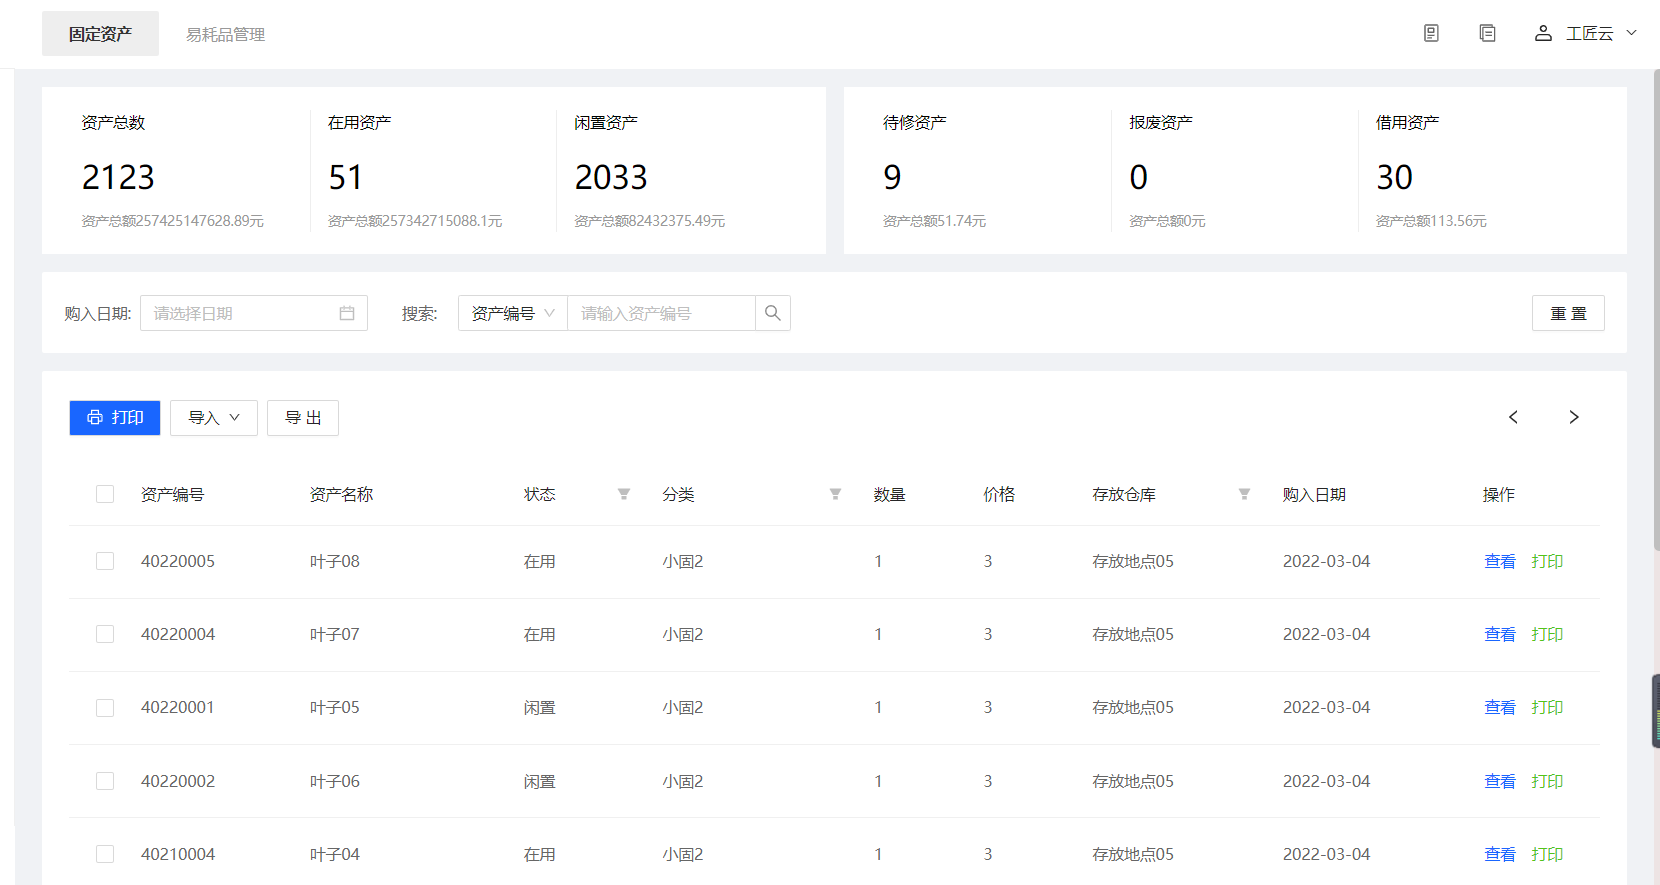Click the 请输入资产编号 search field
This screenshot has width=1660, height=885.
661,313
